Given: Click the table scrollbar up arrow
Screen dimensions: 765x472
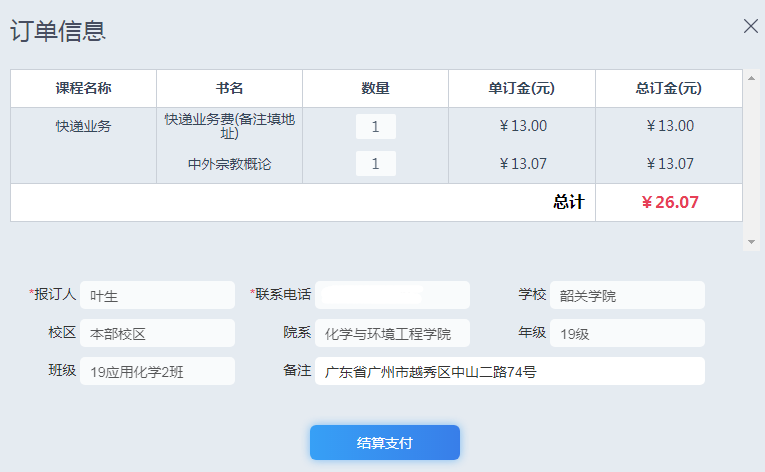Looking at the screenshot, I should [751, 76].
